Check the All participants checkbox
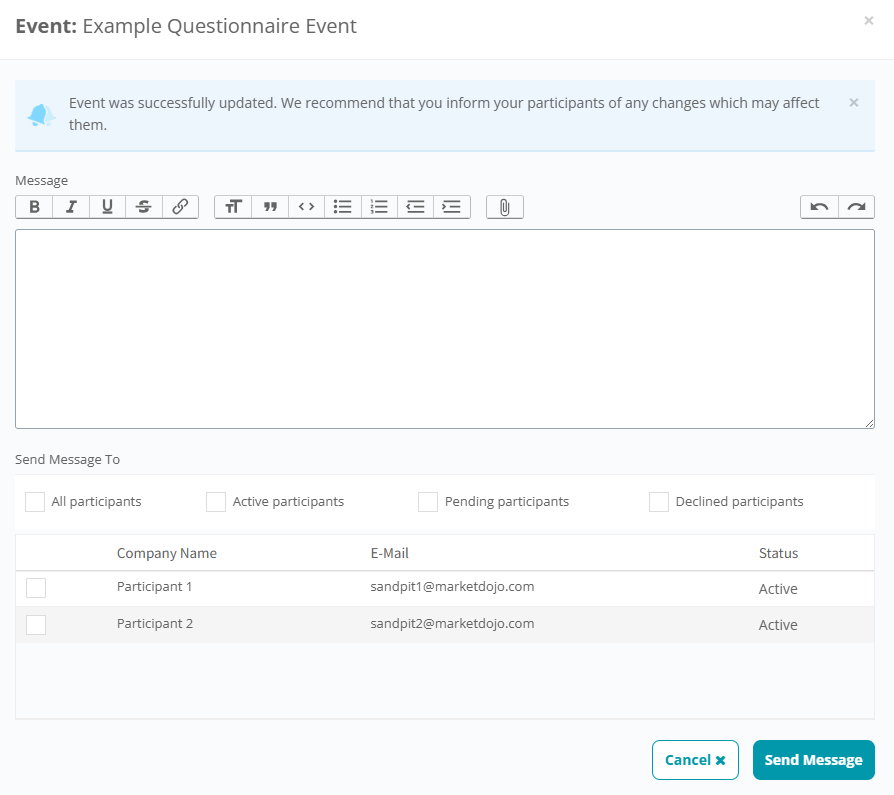This screenshot has width=894, height=795. point(35,502)
